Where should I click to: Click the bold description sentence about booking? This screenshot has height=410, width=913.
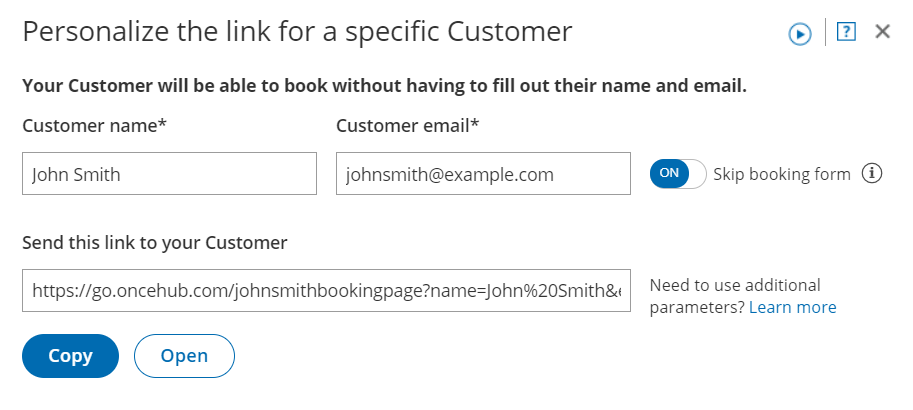[x=384, y=85]
